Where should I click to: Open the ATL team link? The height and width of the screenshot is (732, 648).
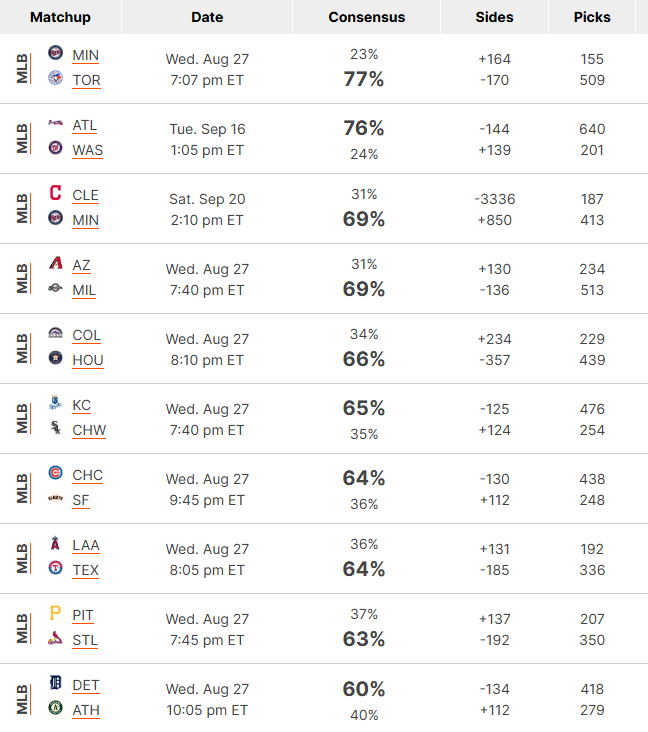coord(85,126)
